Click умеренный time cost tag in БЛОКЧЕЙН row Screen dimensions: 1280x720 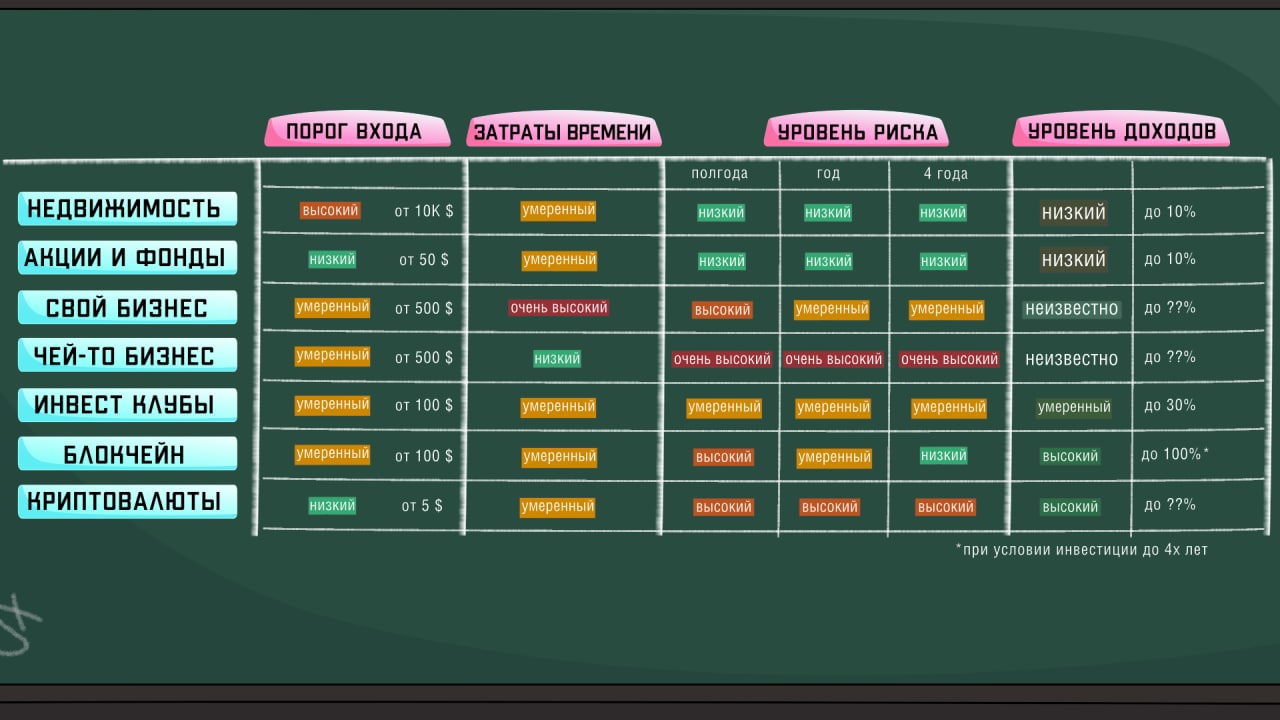559,456
